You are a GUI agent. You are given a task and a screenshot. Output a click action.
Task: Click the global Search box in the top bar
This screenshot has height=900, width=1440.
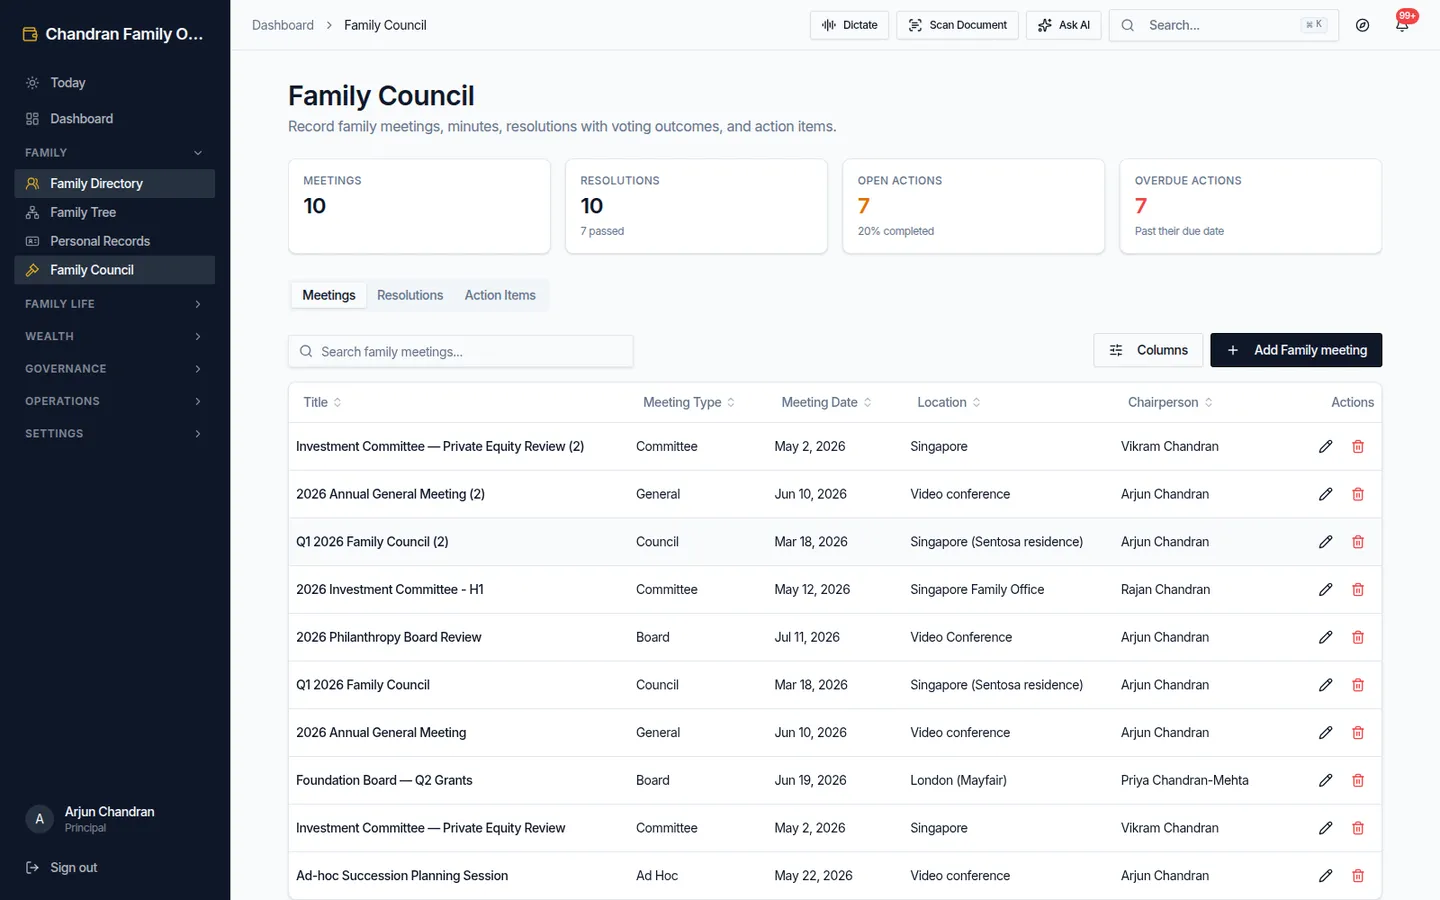pyautogui.click(x=1224, y=25)
